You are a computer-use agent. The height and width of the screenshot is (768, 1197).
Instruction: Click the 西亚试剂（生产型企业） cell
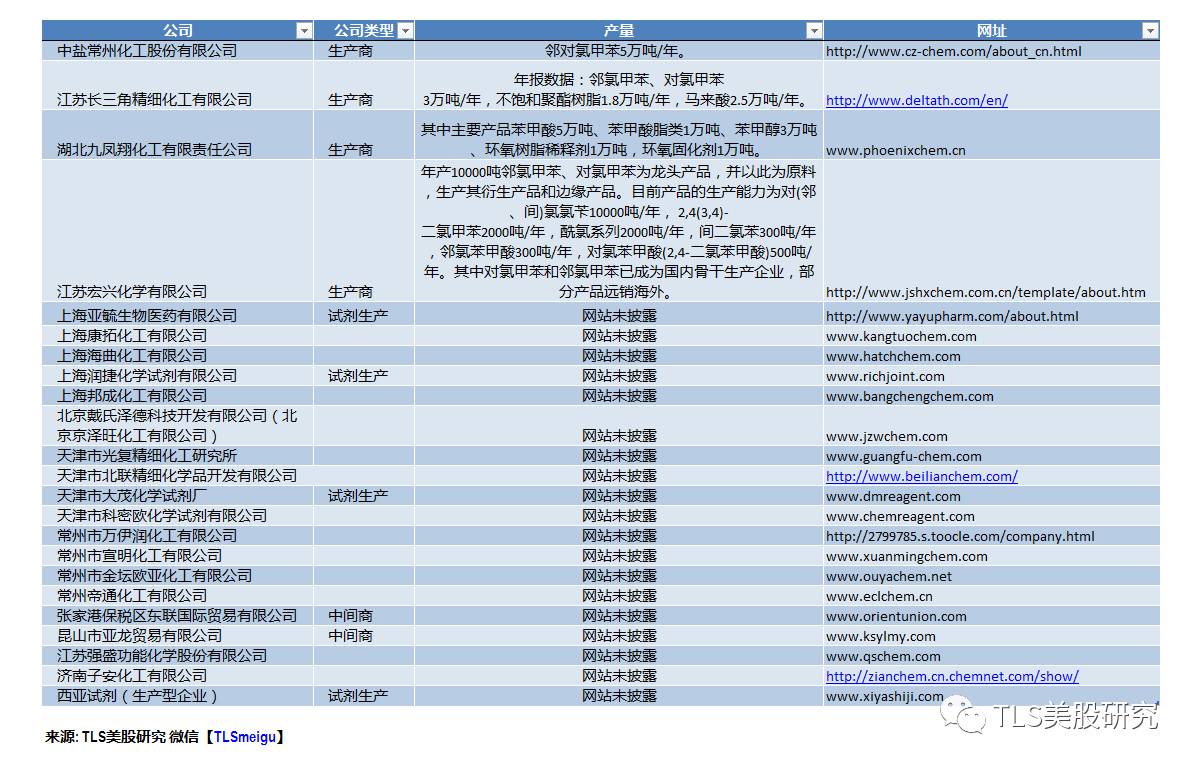pyautogui.click(x=137, y=696)
